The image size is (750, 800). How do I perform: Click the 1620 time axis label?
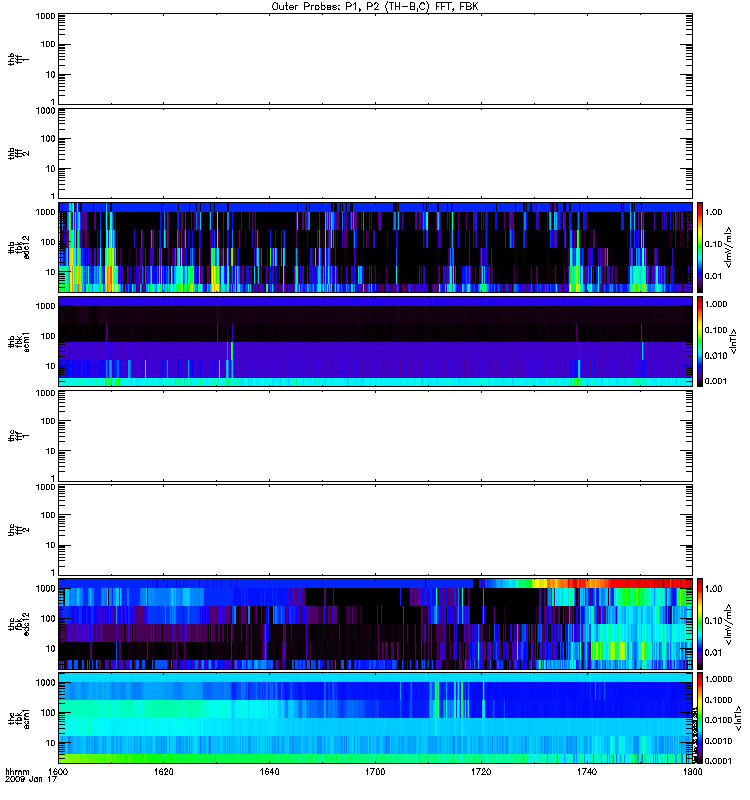click(x=163, y=772)
